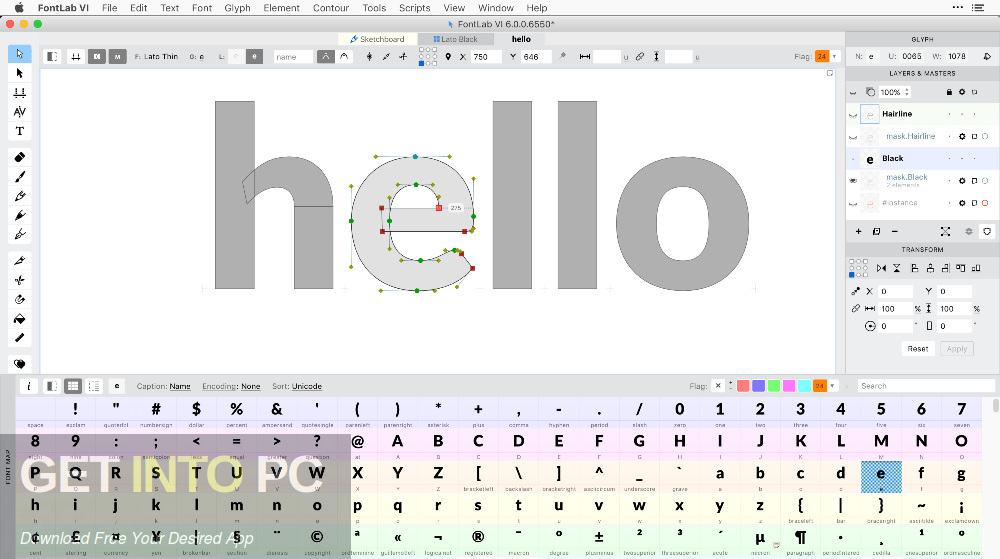Open the Contour menu
Viewport: 1000px width, 559px height.
tap(330, 8)
